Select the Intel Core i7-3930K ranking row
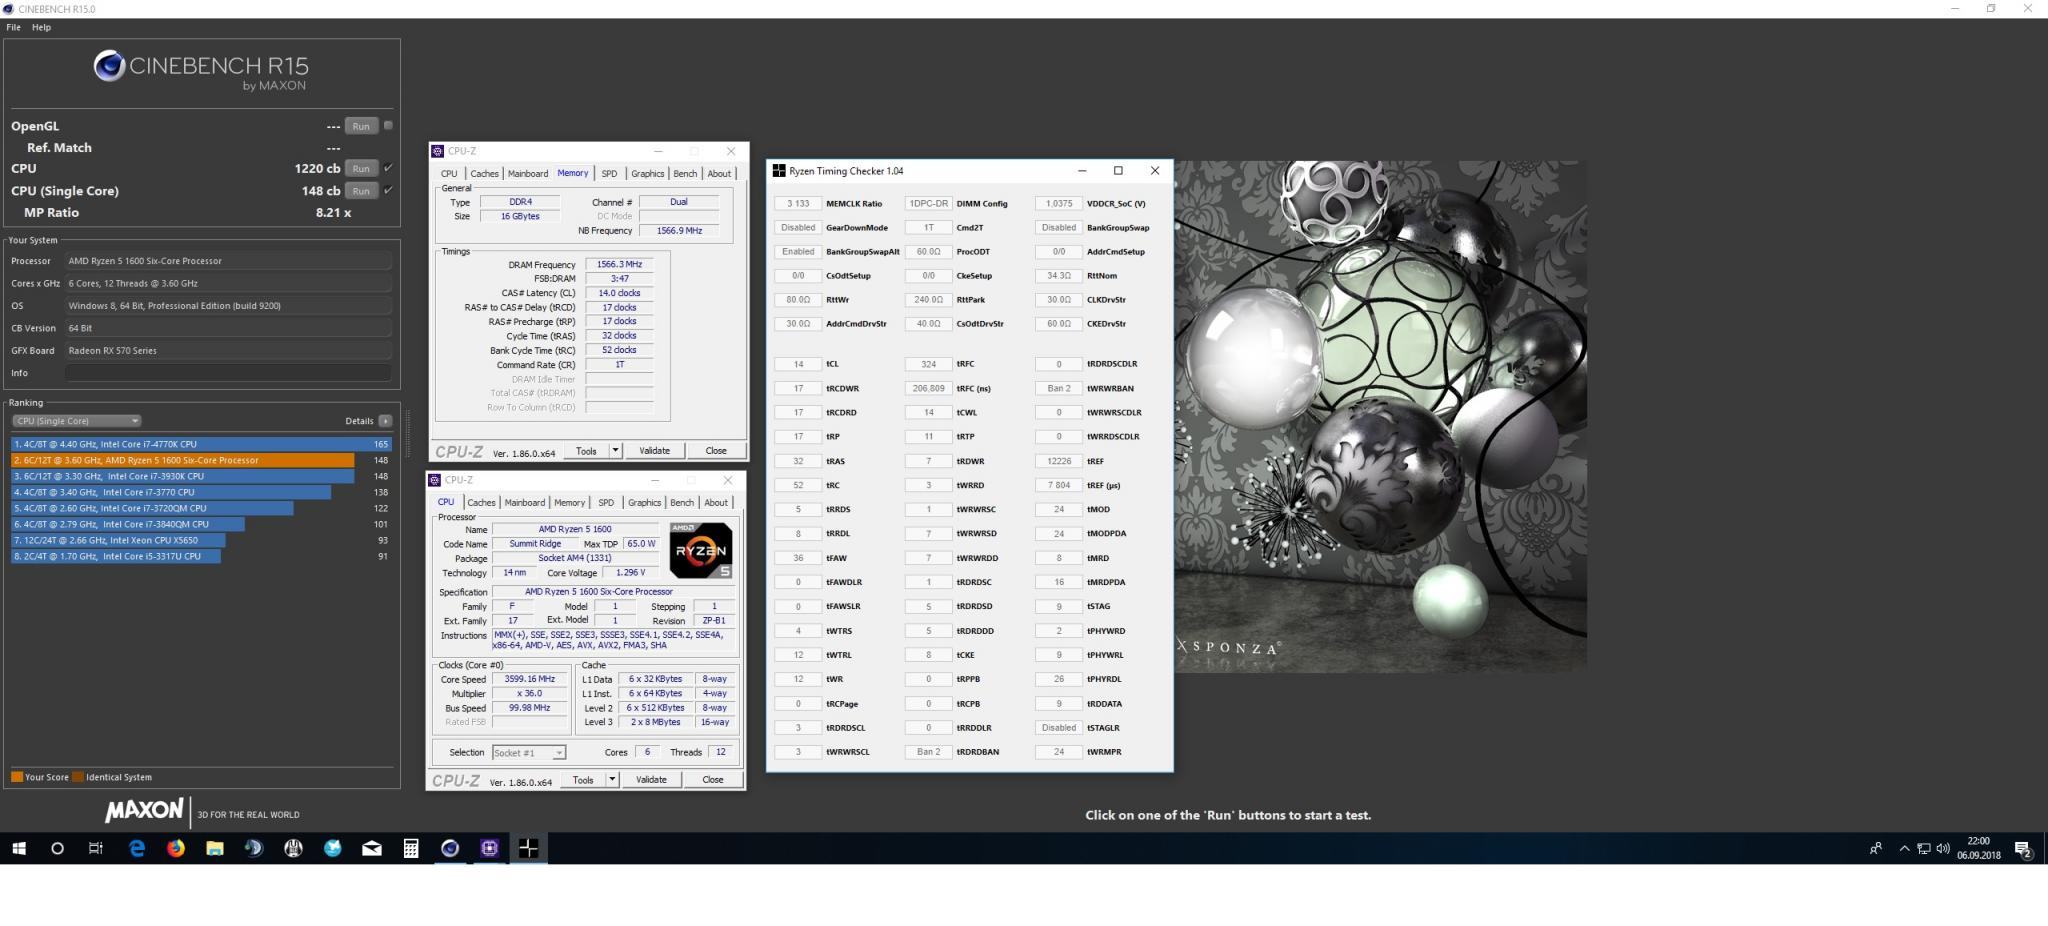 [200, 476]
